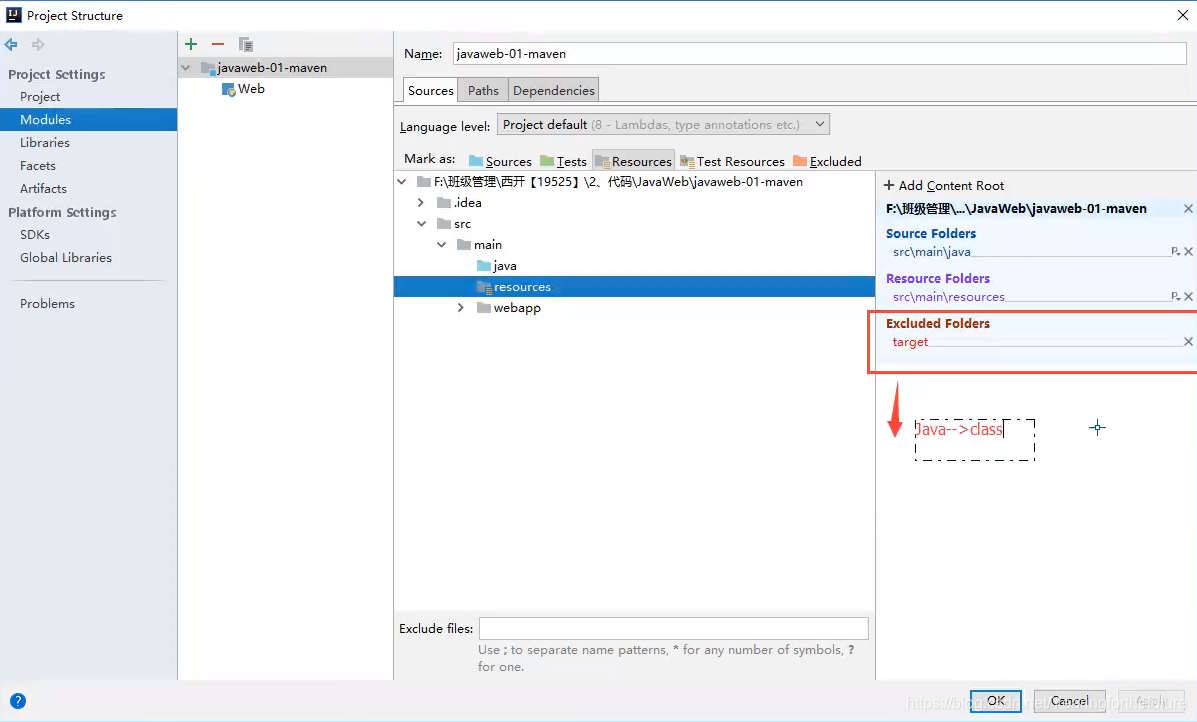
Task: Collapse the src folder
Action: tap(421, 224)
